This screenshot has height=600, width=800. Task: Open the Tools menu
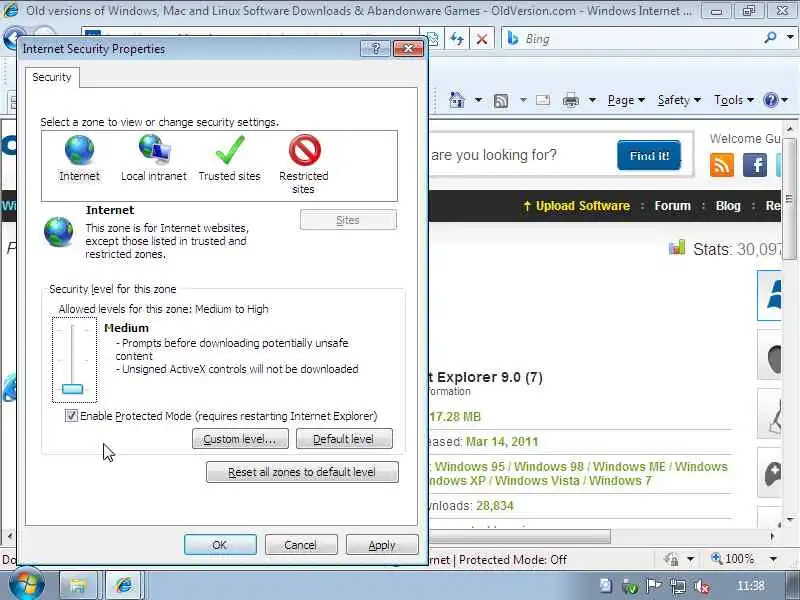[x=734, y=100]
